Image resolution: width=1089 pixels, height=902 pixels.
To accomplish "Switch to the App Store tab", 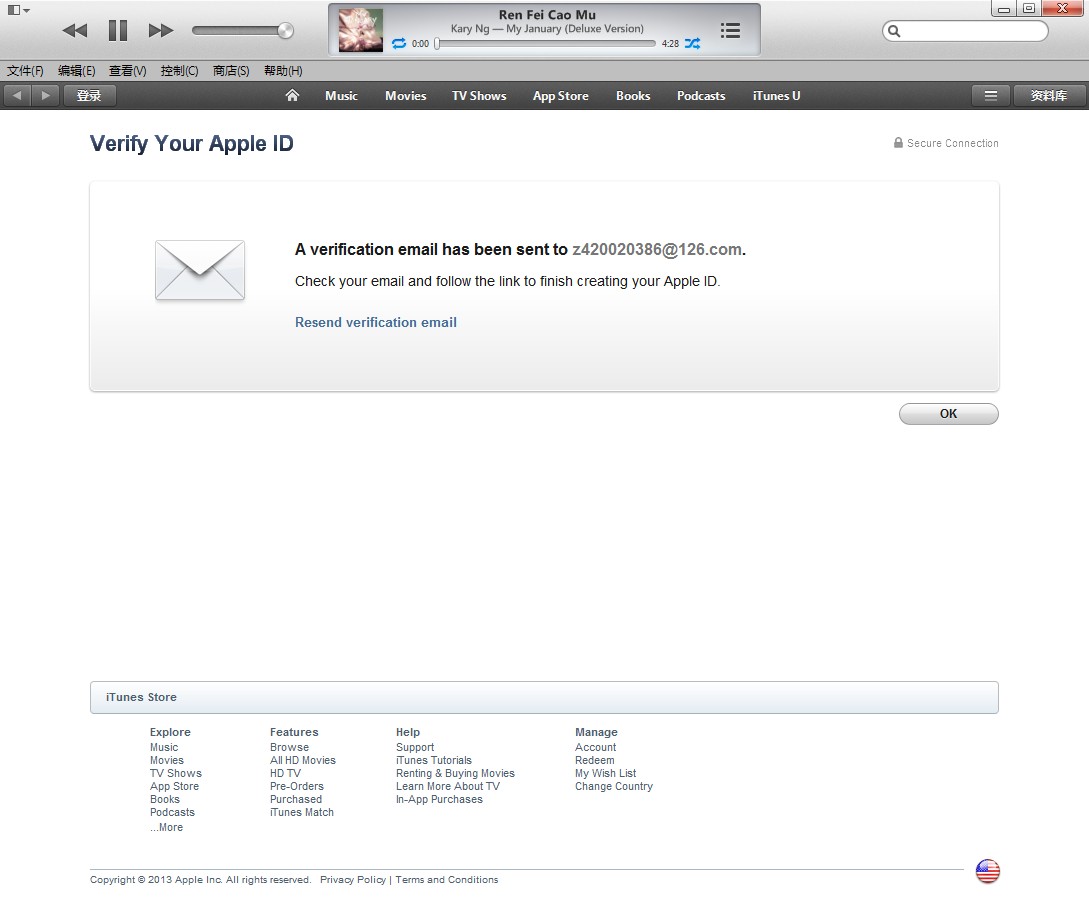I will pyautogui.click(x=560, y=96).
